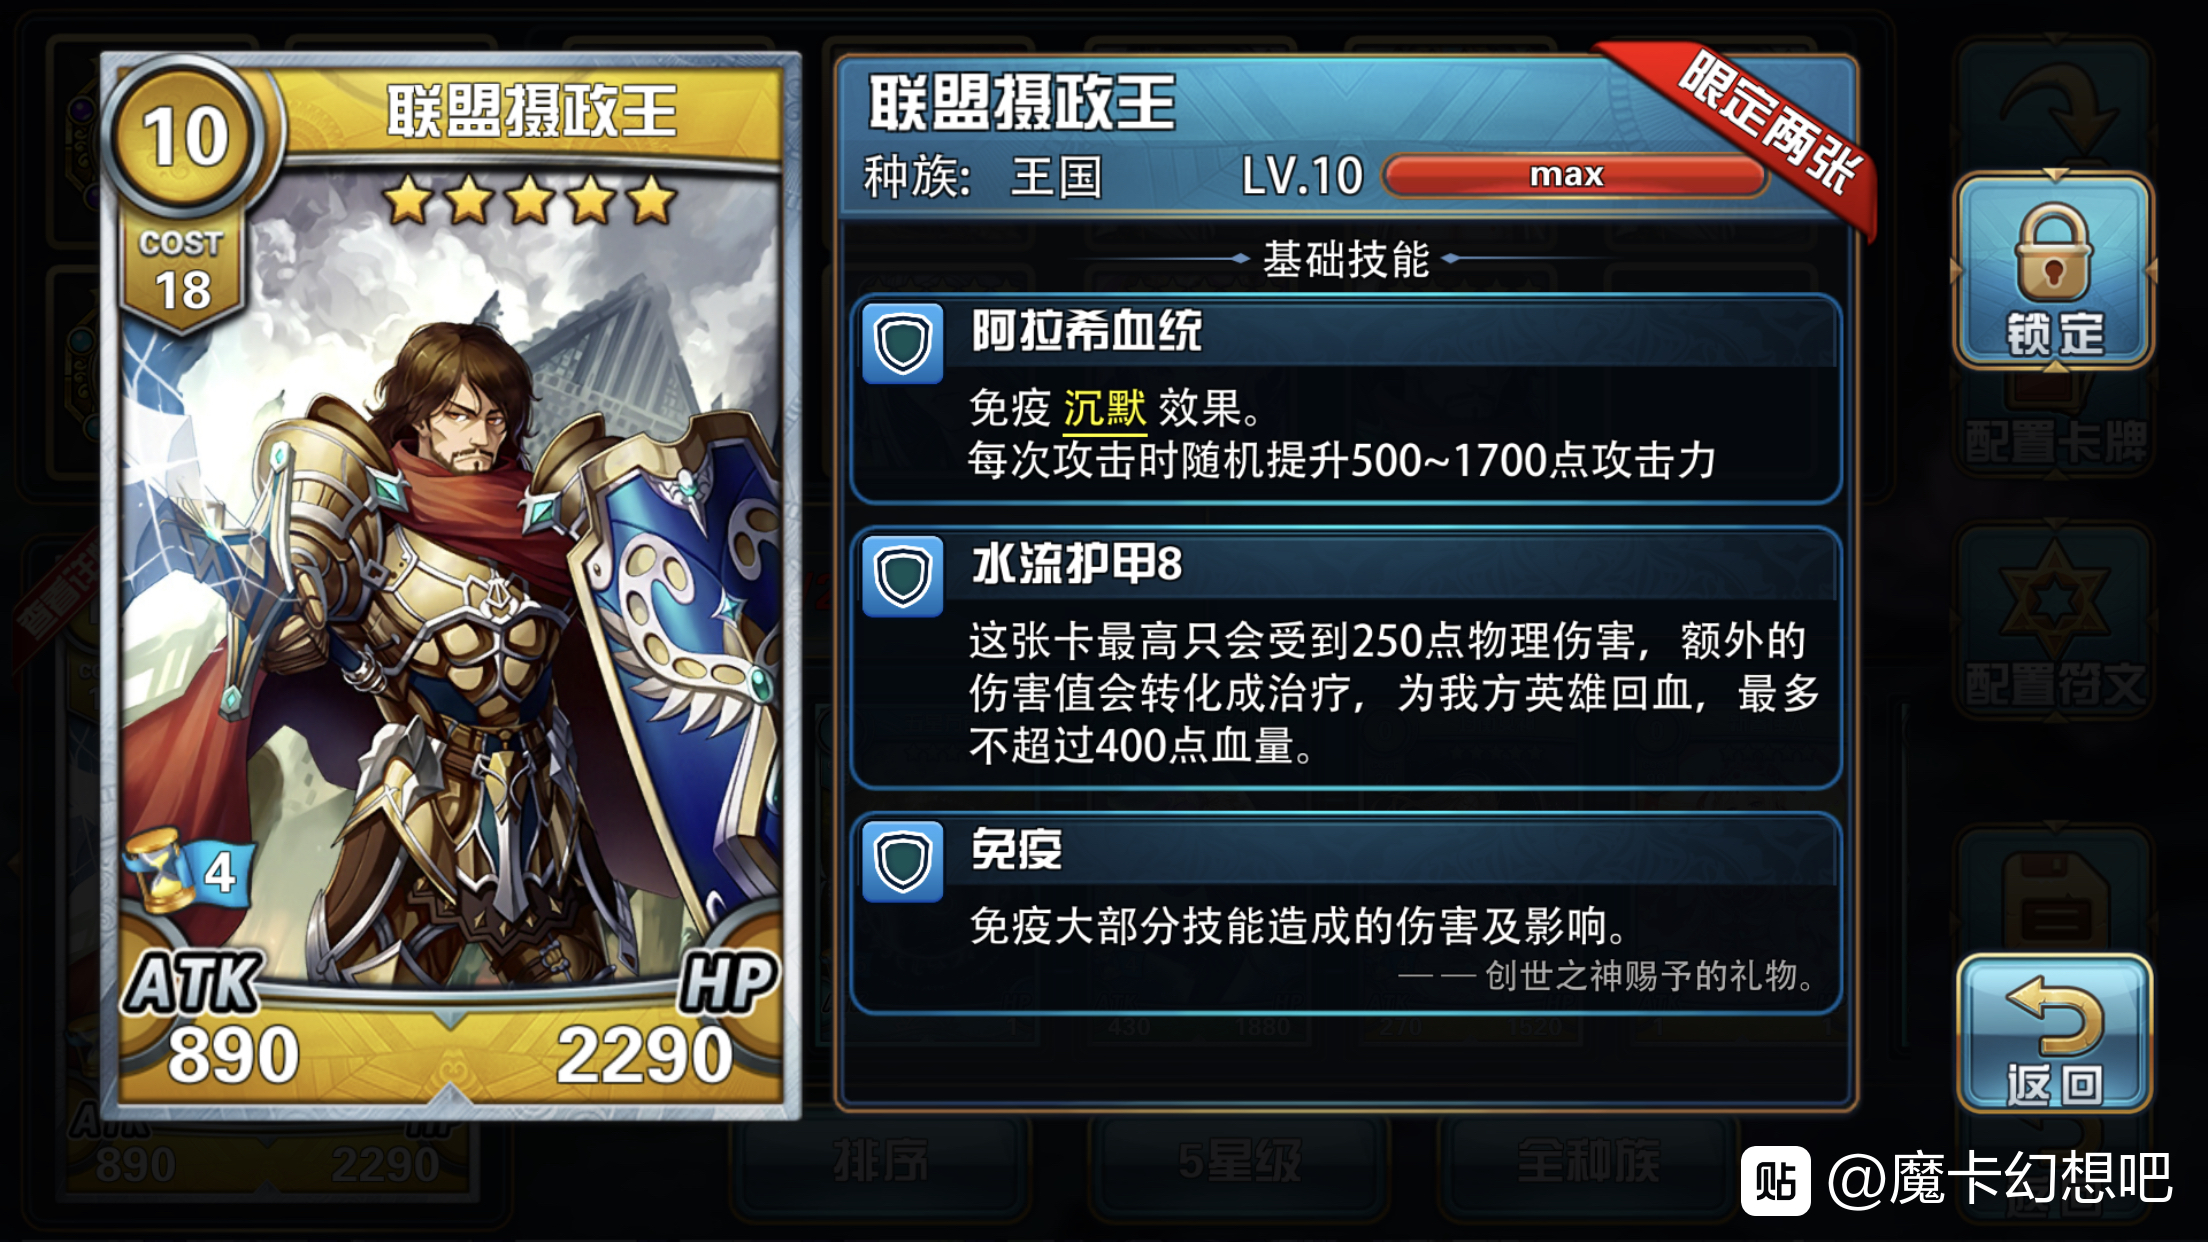Click the five-star rating row
Viewport: 2208px width, 1242px height.
click(530, 199)
